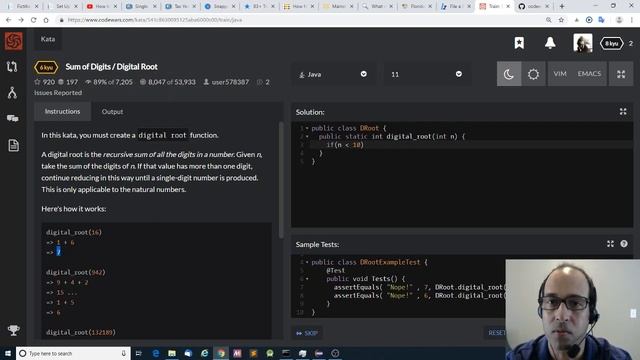Click the Windows taskbar search box

point(73,353)
